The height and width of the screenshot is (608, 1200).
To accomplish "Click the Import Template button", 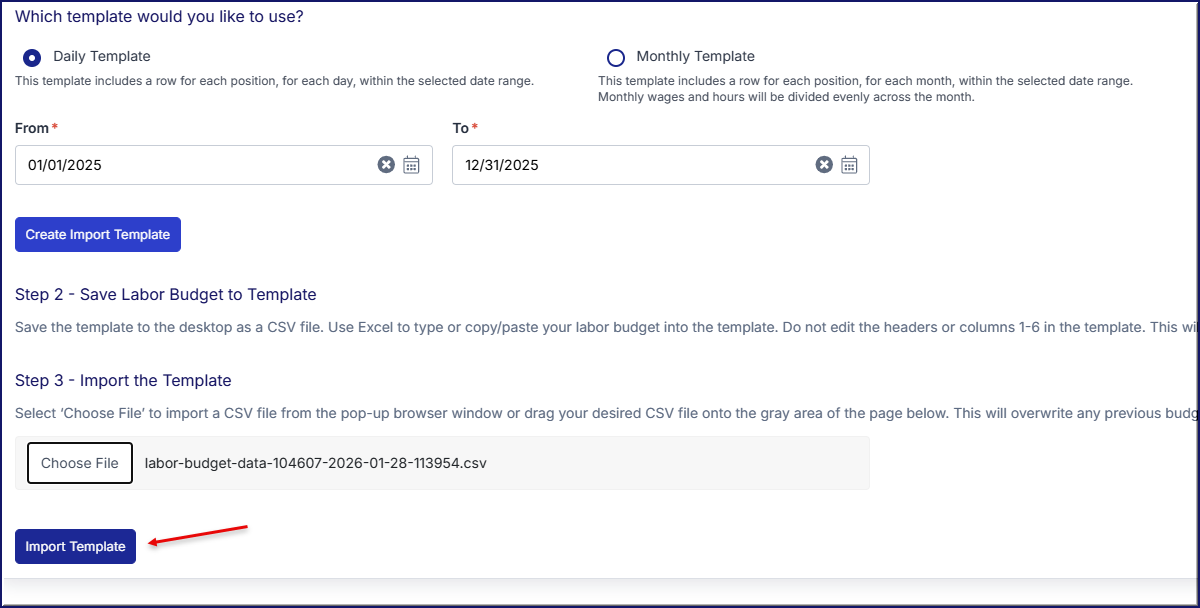I will [x=75, y=546].
